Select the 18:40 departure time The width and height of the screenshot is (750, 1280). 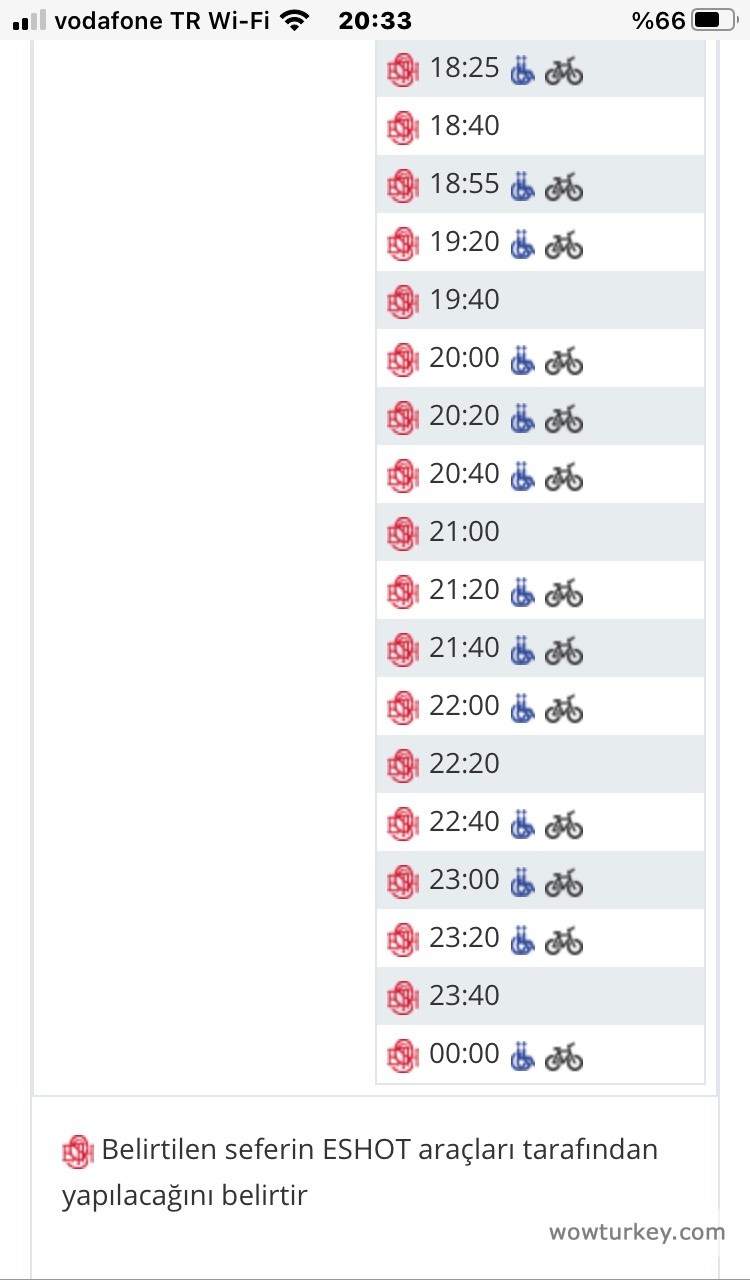(x=464, y=126)
